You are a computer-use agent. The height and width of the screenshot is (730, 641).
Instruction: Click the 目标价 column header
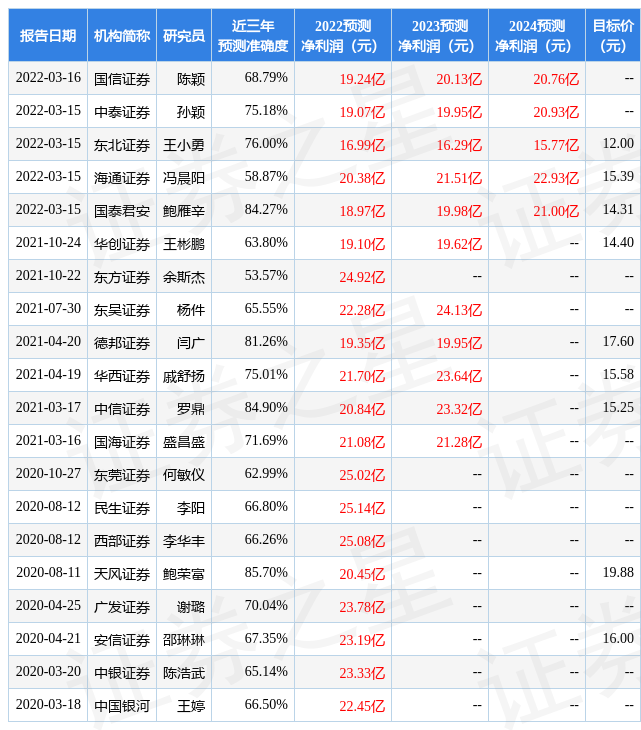613,35
